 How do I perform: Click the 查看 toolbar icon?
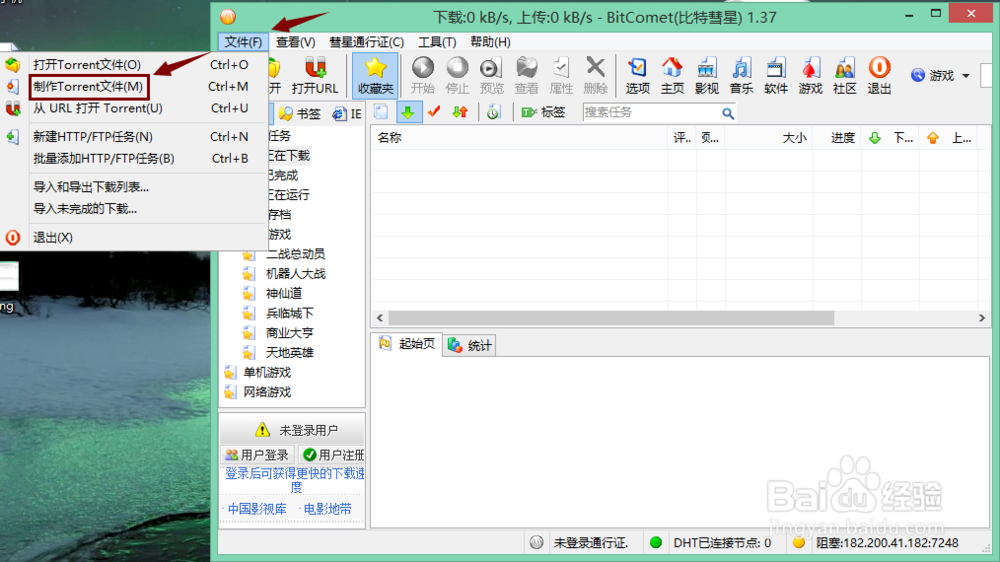[x=526, y=75]
